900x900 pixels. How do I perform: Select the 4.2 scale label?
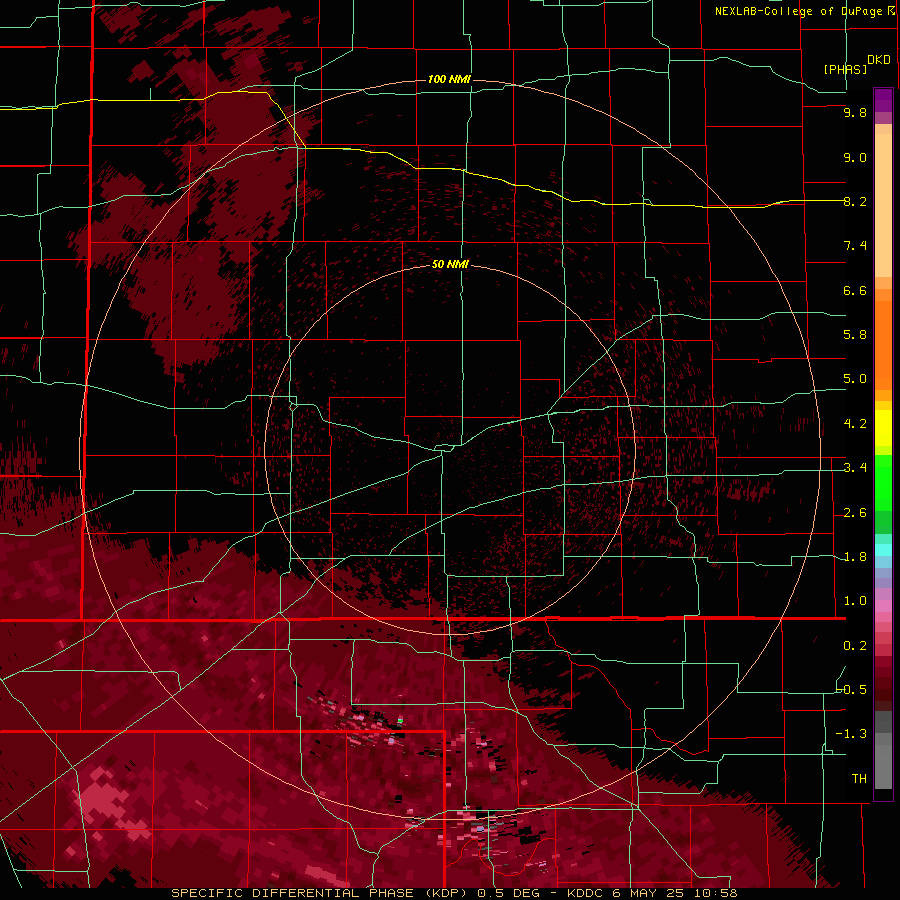coord(855,424)
